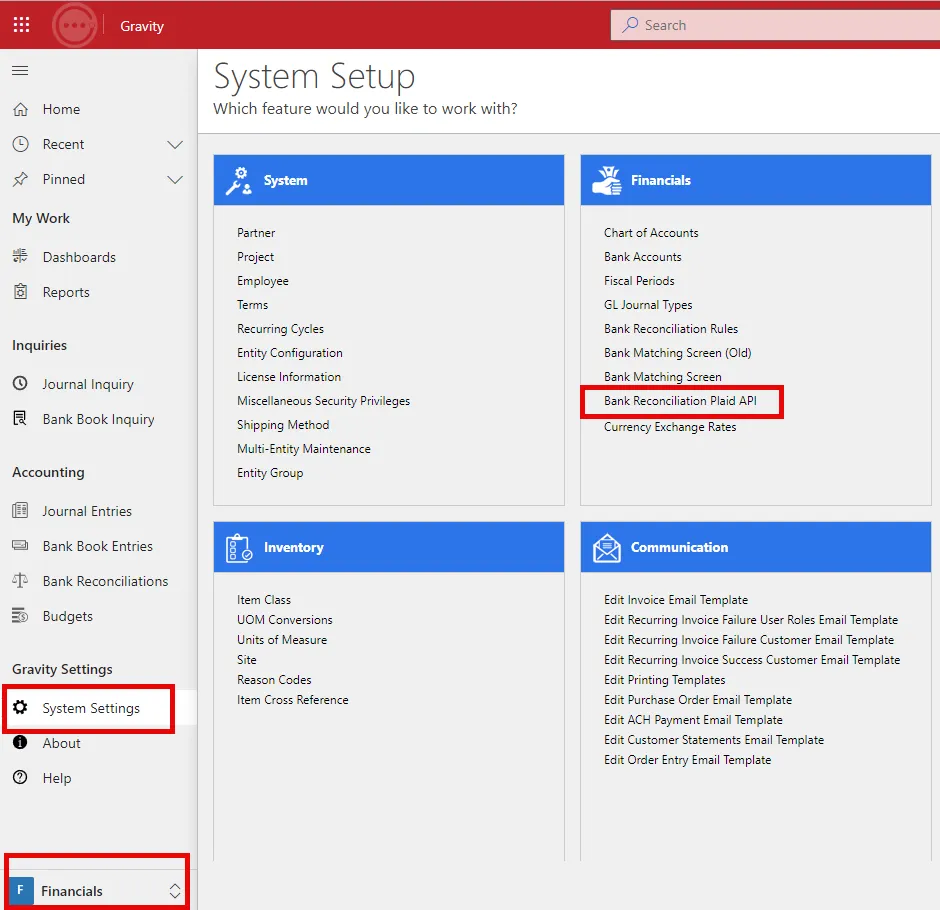Click the Pinned pushpin icon
Viewport: 940px width, 910px height.
point(20,179)
